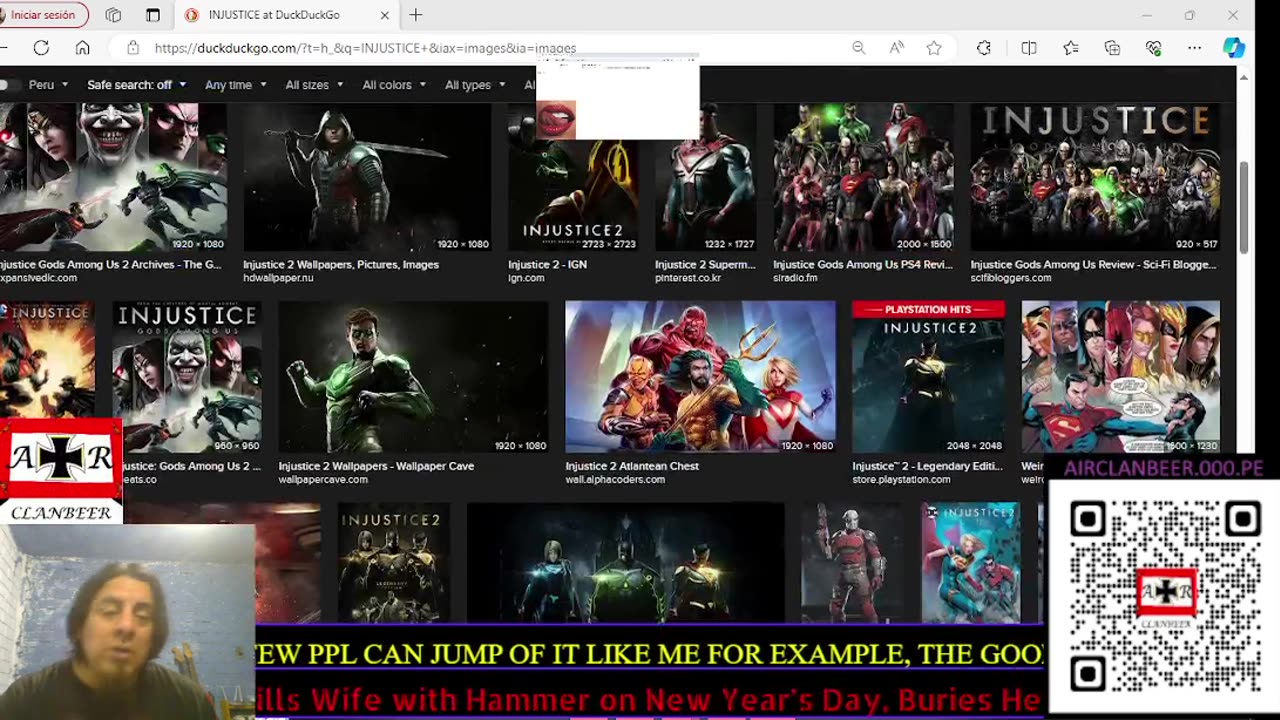The image size is (1280, 720).
Task: Open the tab actions menu icon
Action: pos(153,15)
